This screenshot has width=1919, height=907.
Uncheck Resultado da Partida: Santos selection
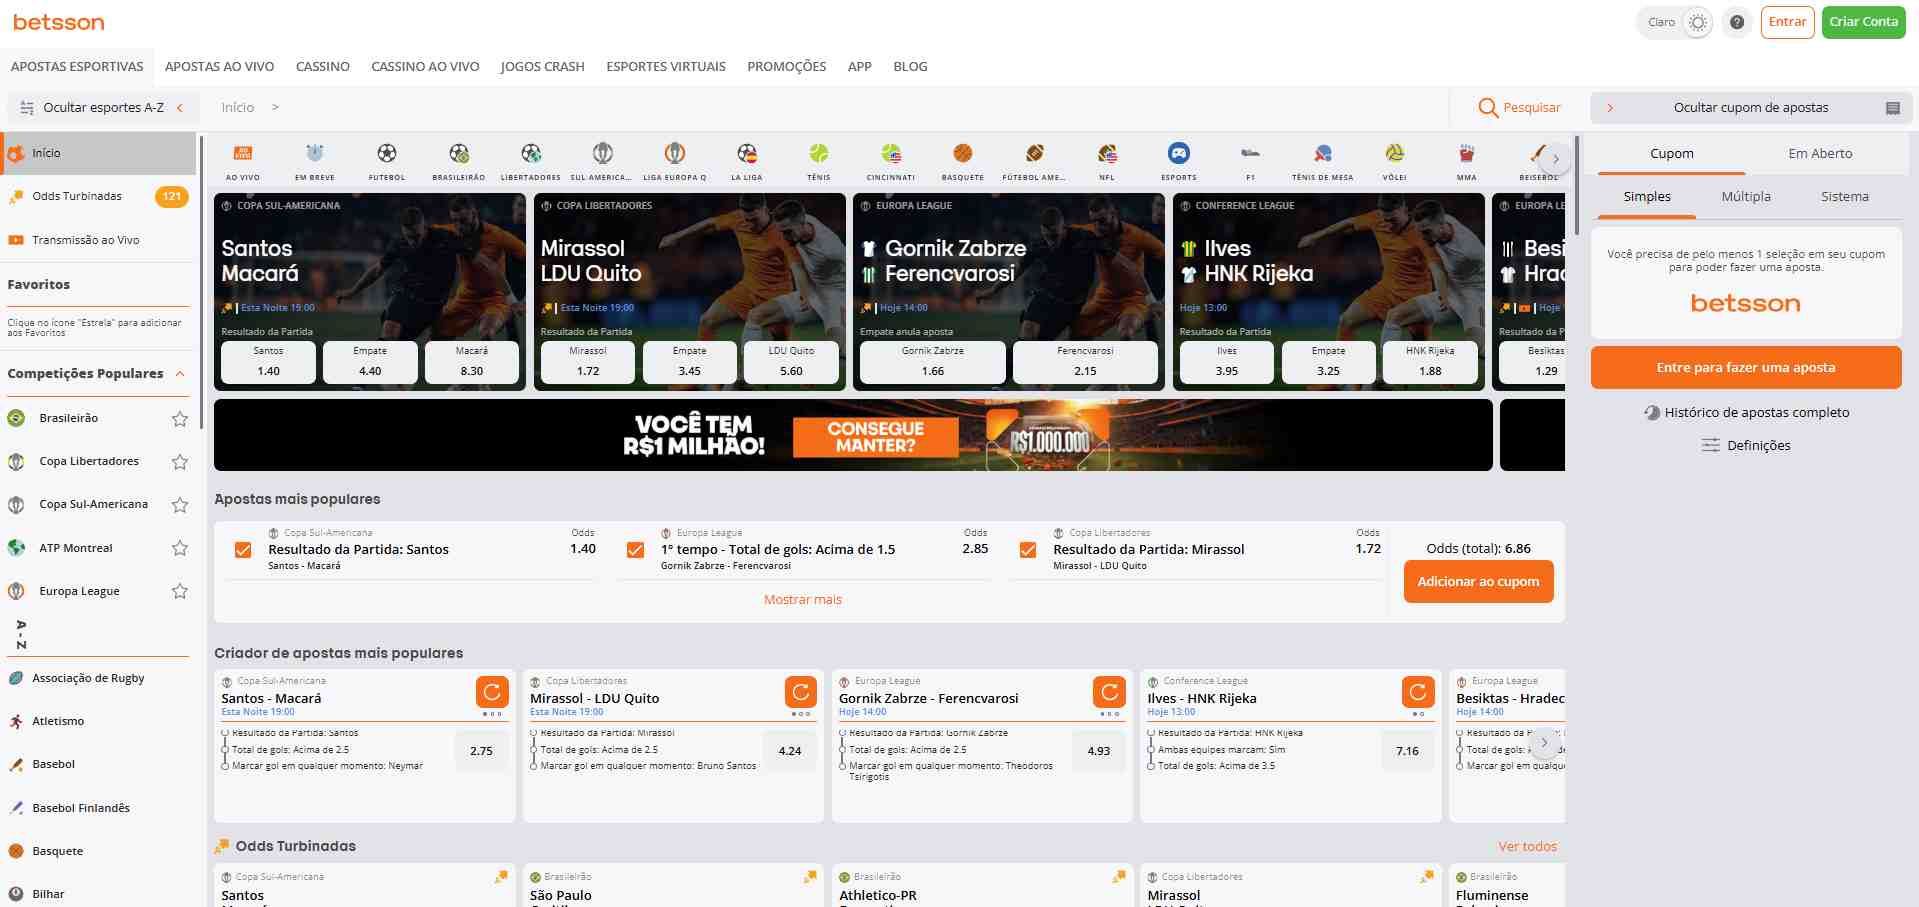coord(243,550)
